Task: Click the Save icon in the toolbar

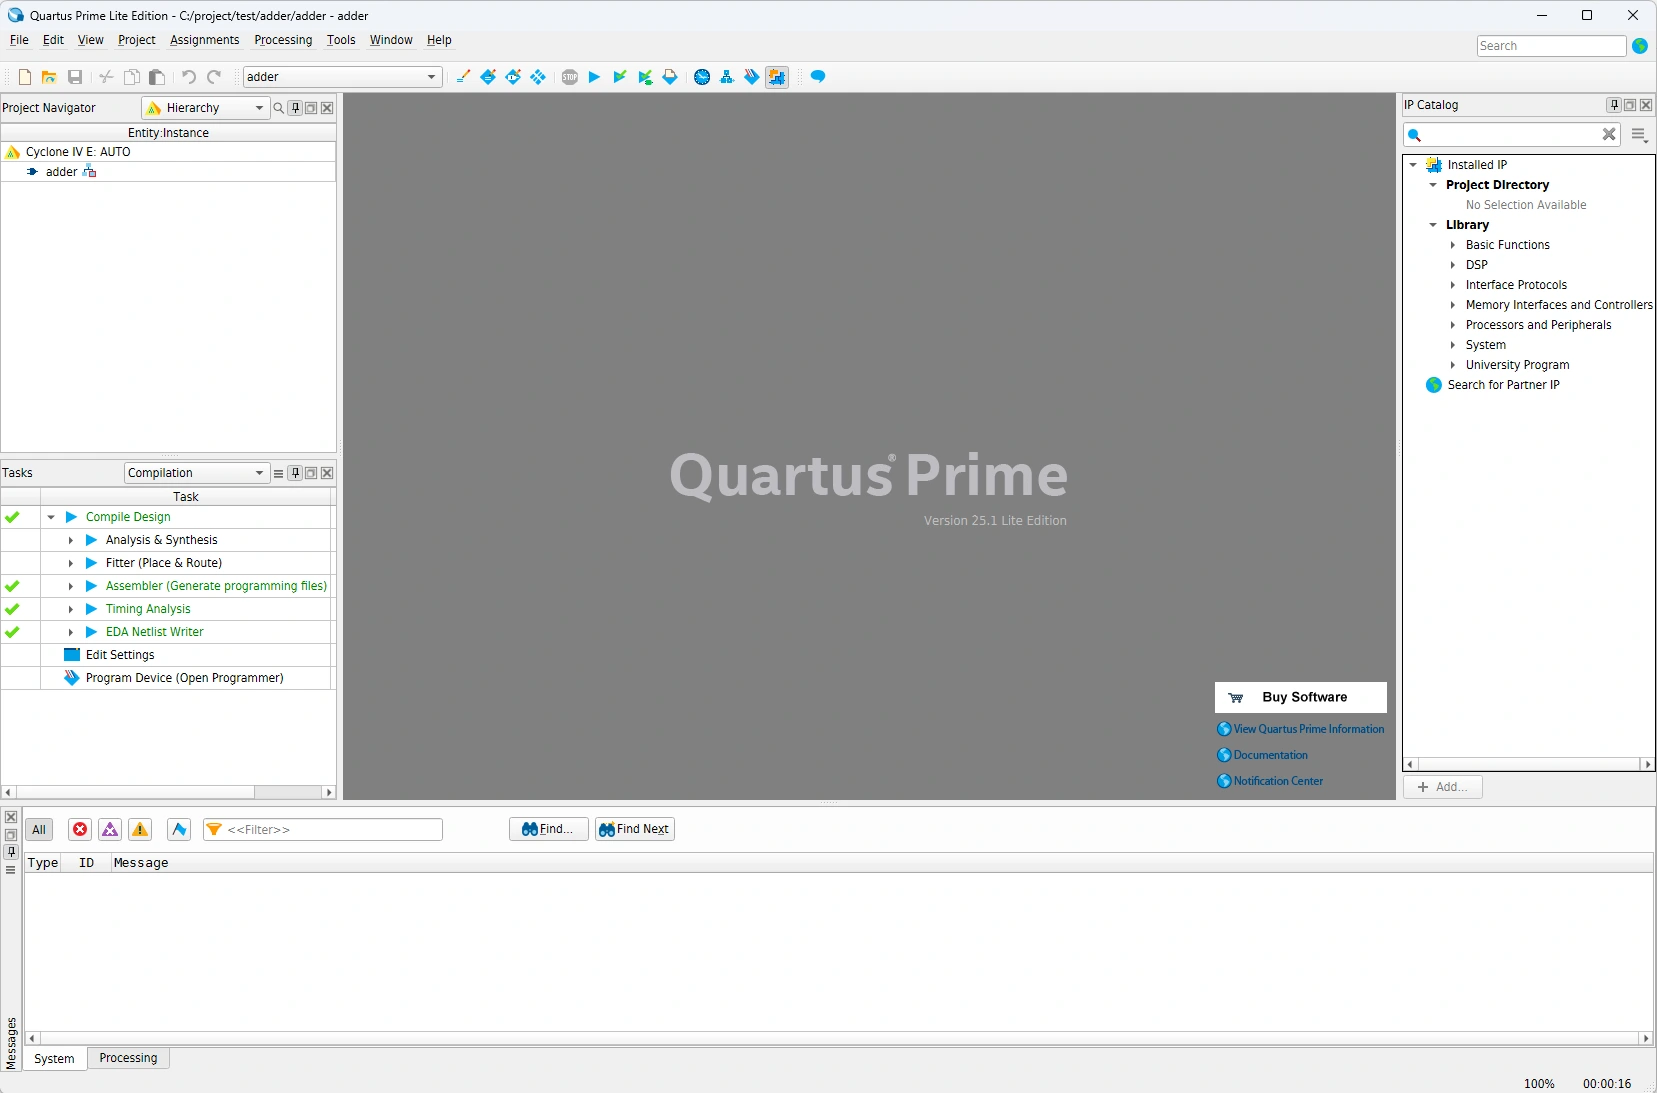Action: (x=75, y=77)
